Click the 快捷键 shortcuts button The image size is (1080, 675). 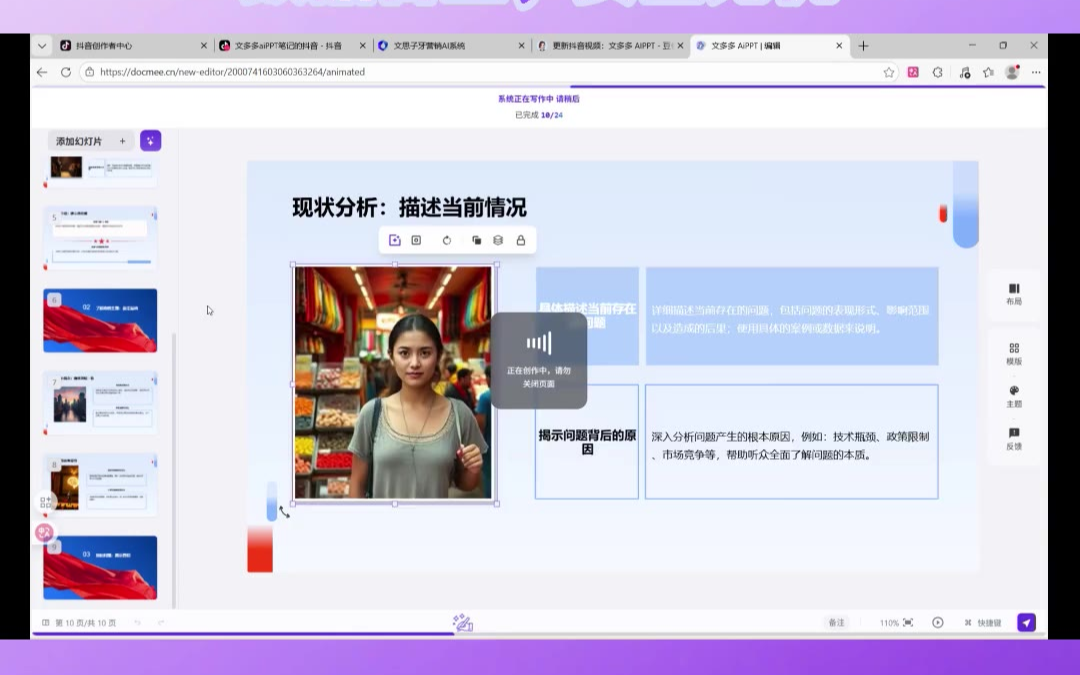click(x=983, y=622)
